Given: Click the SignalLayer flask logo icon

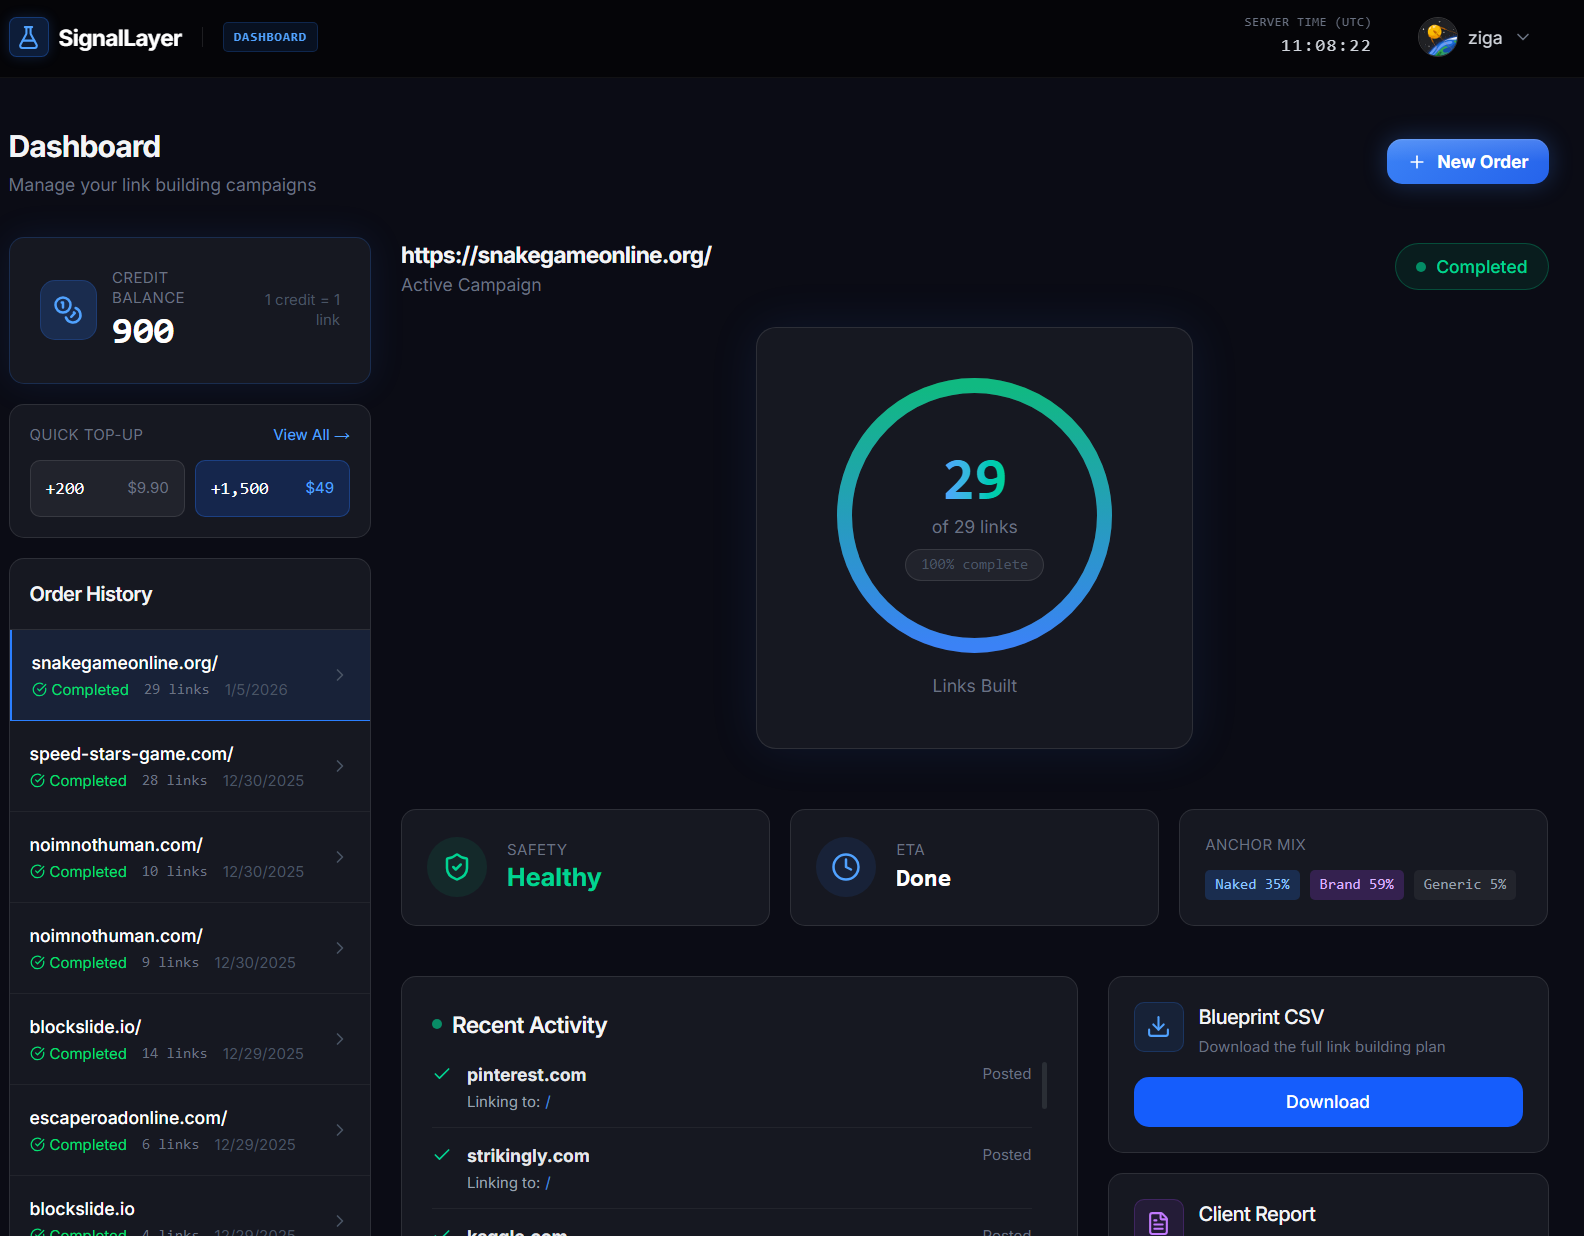Looking at the screenshot, I should pyautogui.click(x=29, y=38).
